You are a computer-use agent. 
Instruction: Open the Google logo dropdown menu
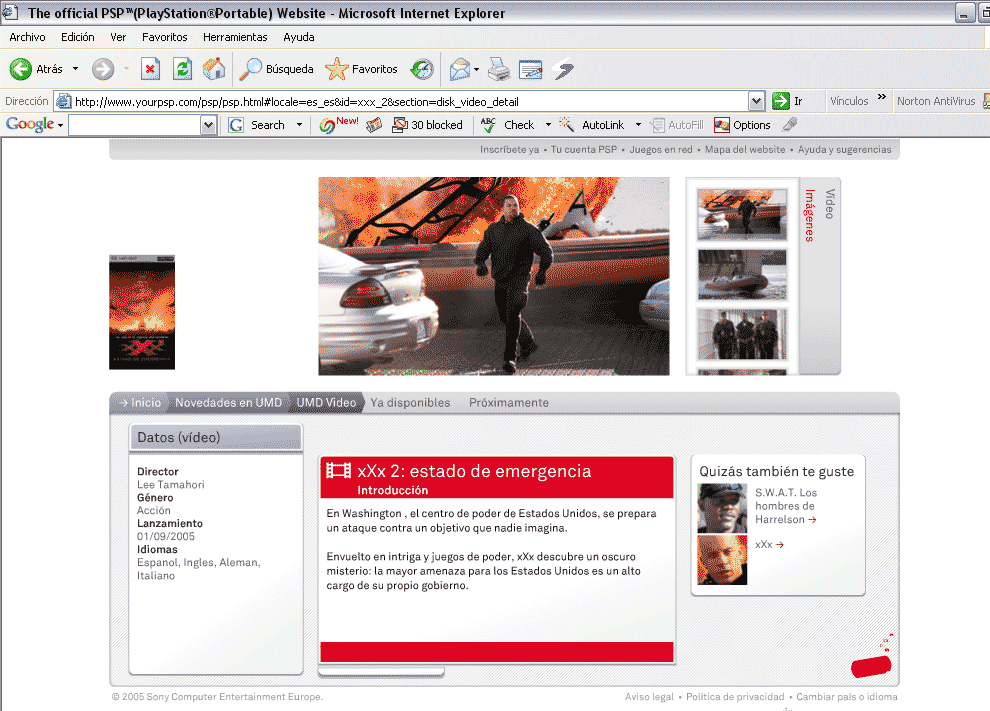point(34,124)
